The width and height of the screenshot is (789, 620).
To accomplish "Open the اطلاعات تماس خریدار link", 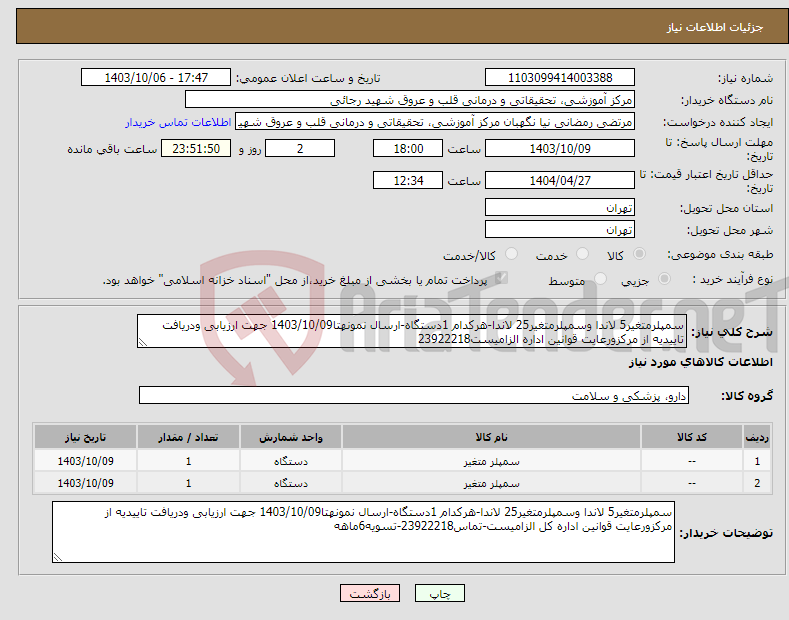I will [178, 122].
